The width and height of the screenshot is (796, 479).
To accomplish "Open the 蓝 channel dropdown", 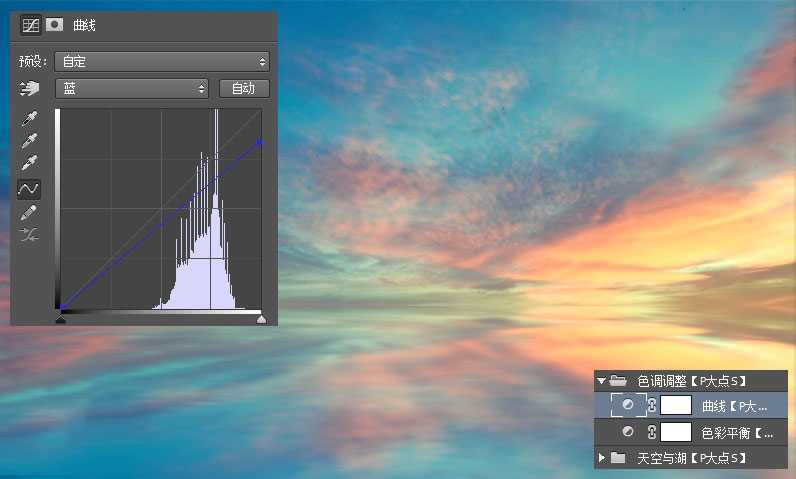I will [x=130, y=89].
